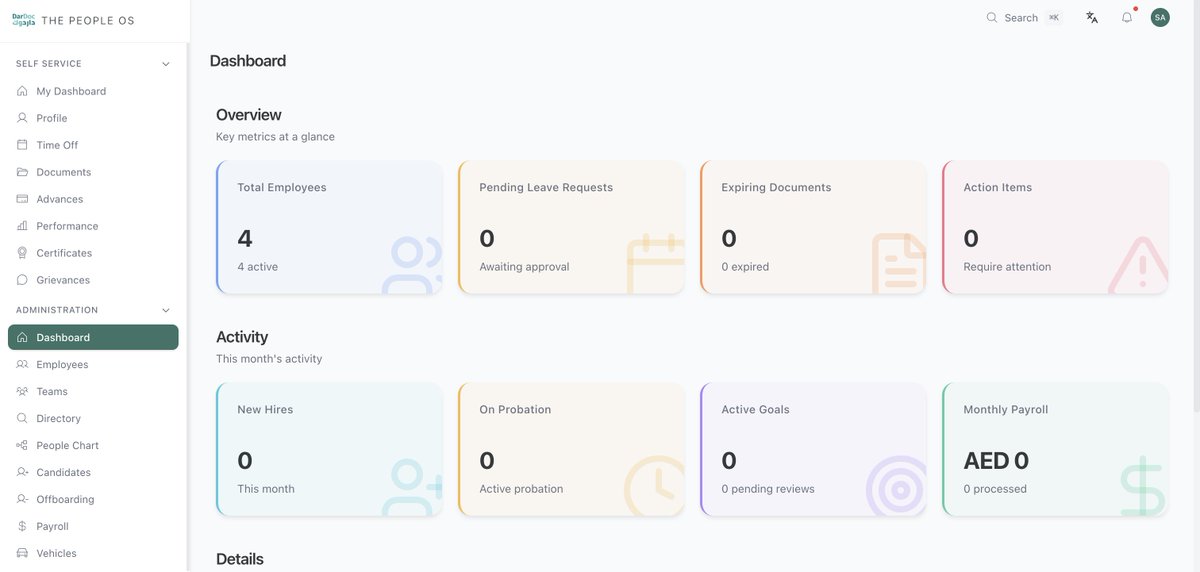Click the Advances menu label
Viewport: 1200px width, 572px height.
coord(60,199)
